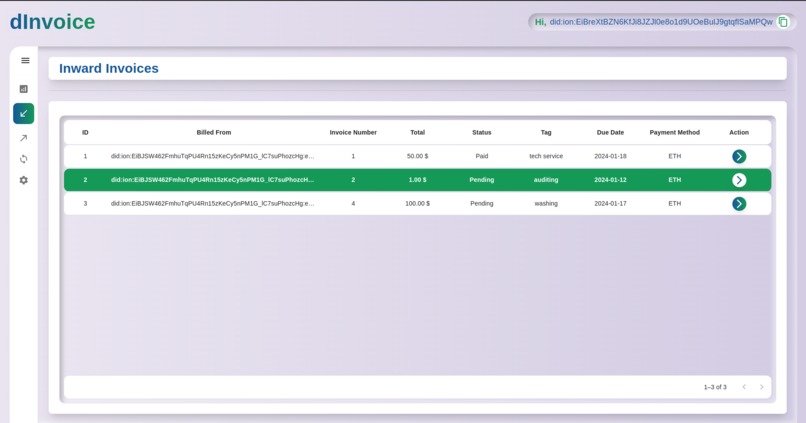Open invoice row 1 action arrow
This screenshot has width=806, height=423.
pos(739,156)
